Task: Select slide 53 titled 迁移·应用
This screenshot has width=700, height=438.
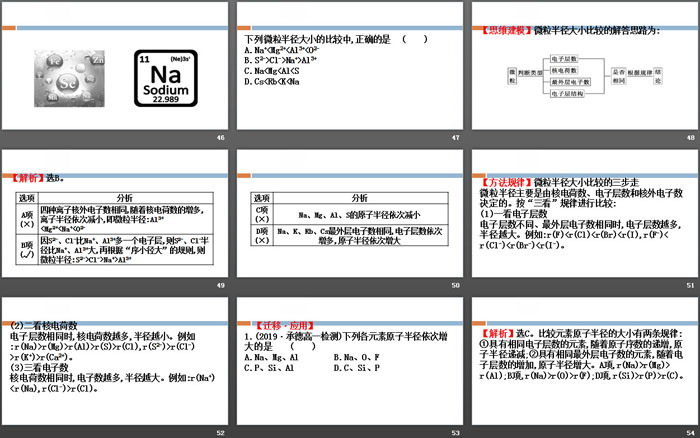Action: tap(350, 361)
